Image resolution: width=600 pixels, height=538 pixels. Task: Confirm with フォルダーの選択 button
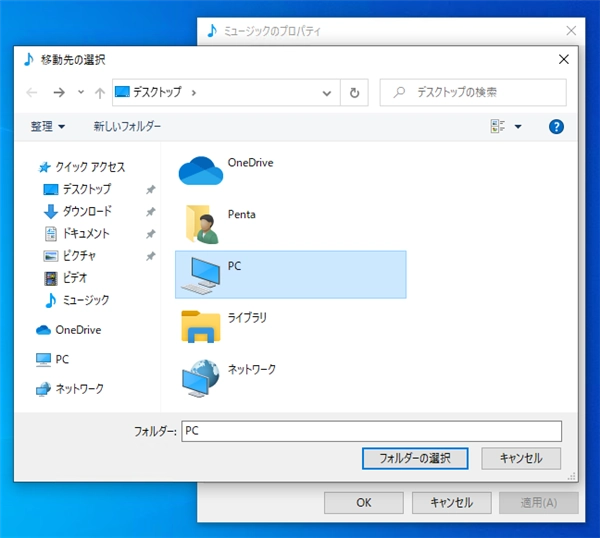(x=415, y=458)
